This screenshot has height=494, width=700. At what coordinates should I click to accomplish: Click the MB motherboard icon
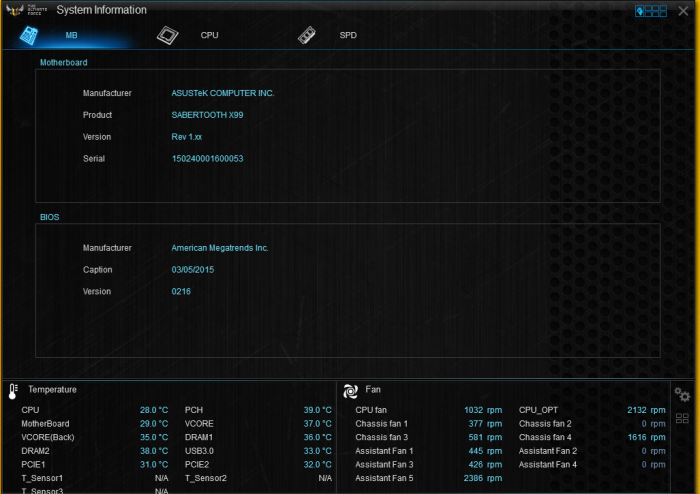[29, 35]
